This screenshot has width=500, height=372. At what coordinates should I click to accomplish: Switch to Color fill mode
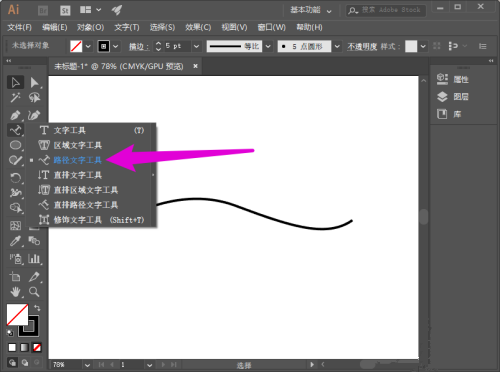(12, 347)
